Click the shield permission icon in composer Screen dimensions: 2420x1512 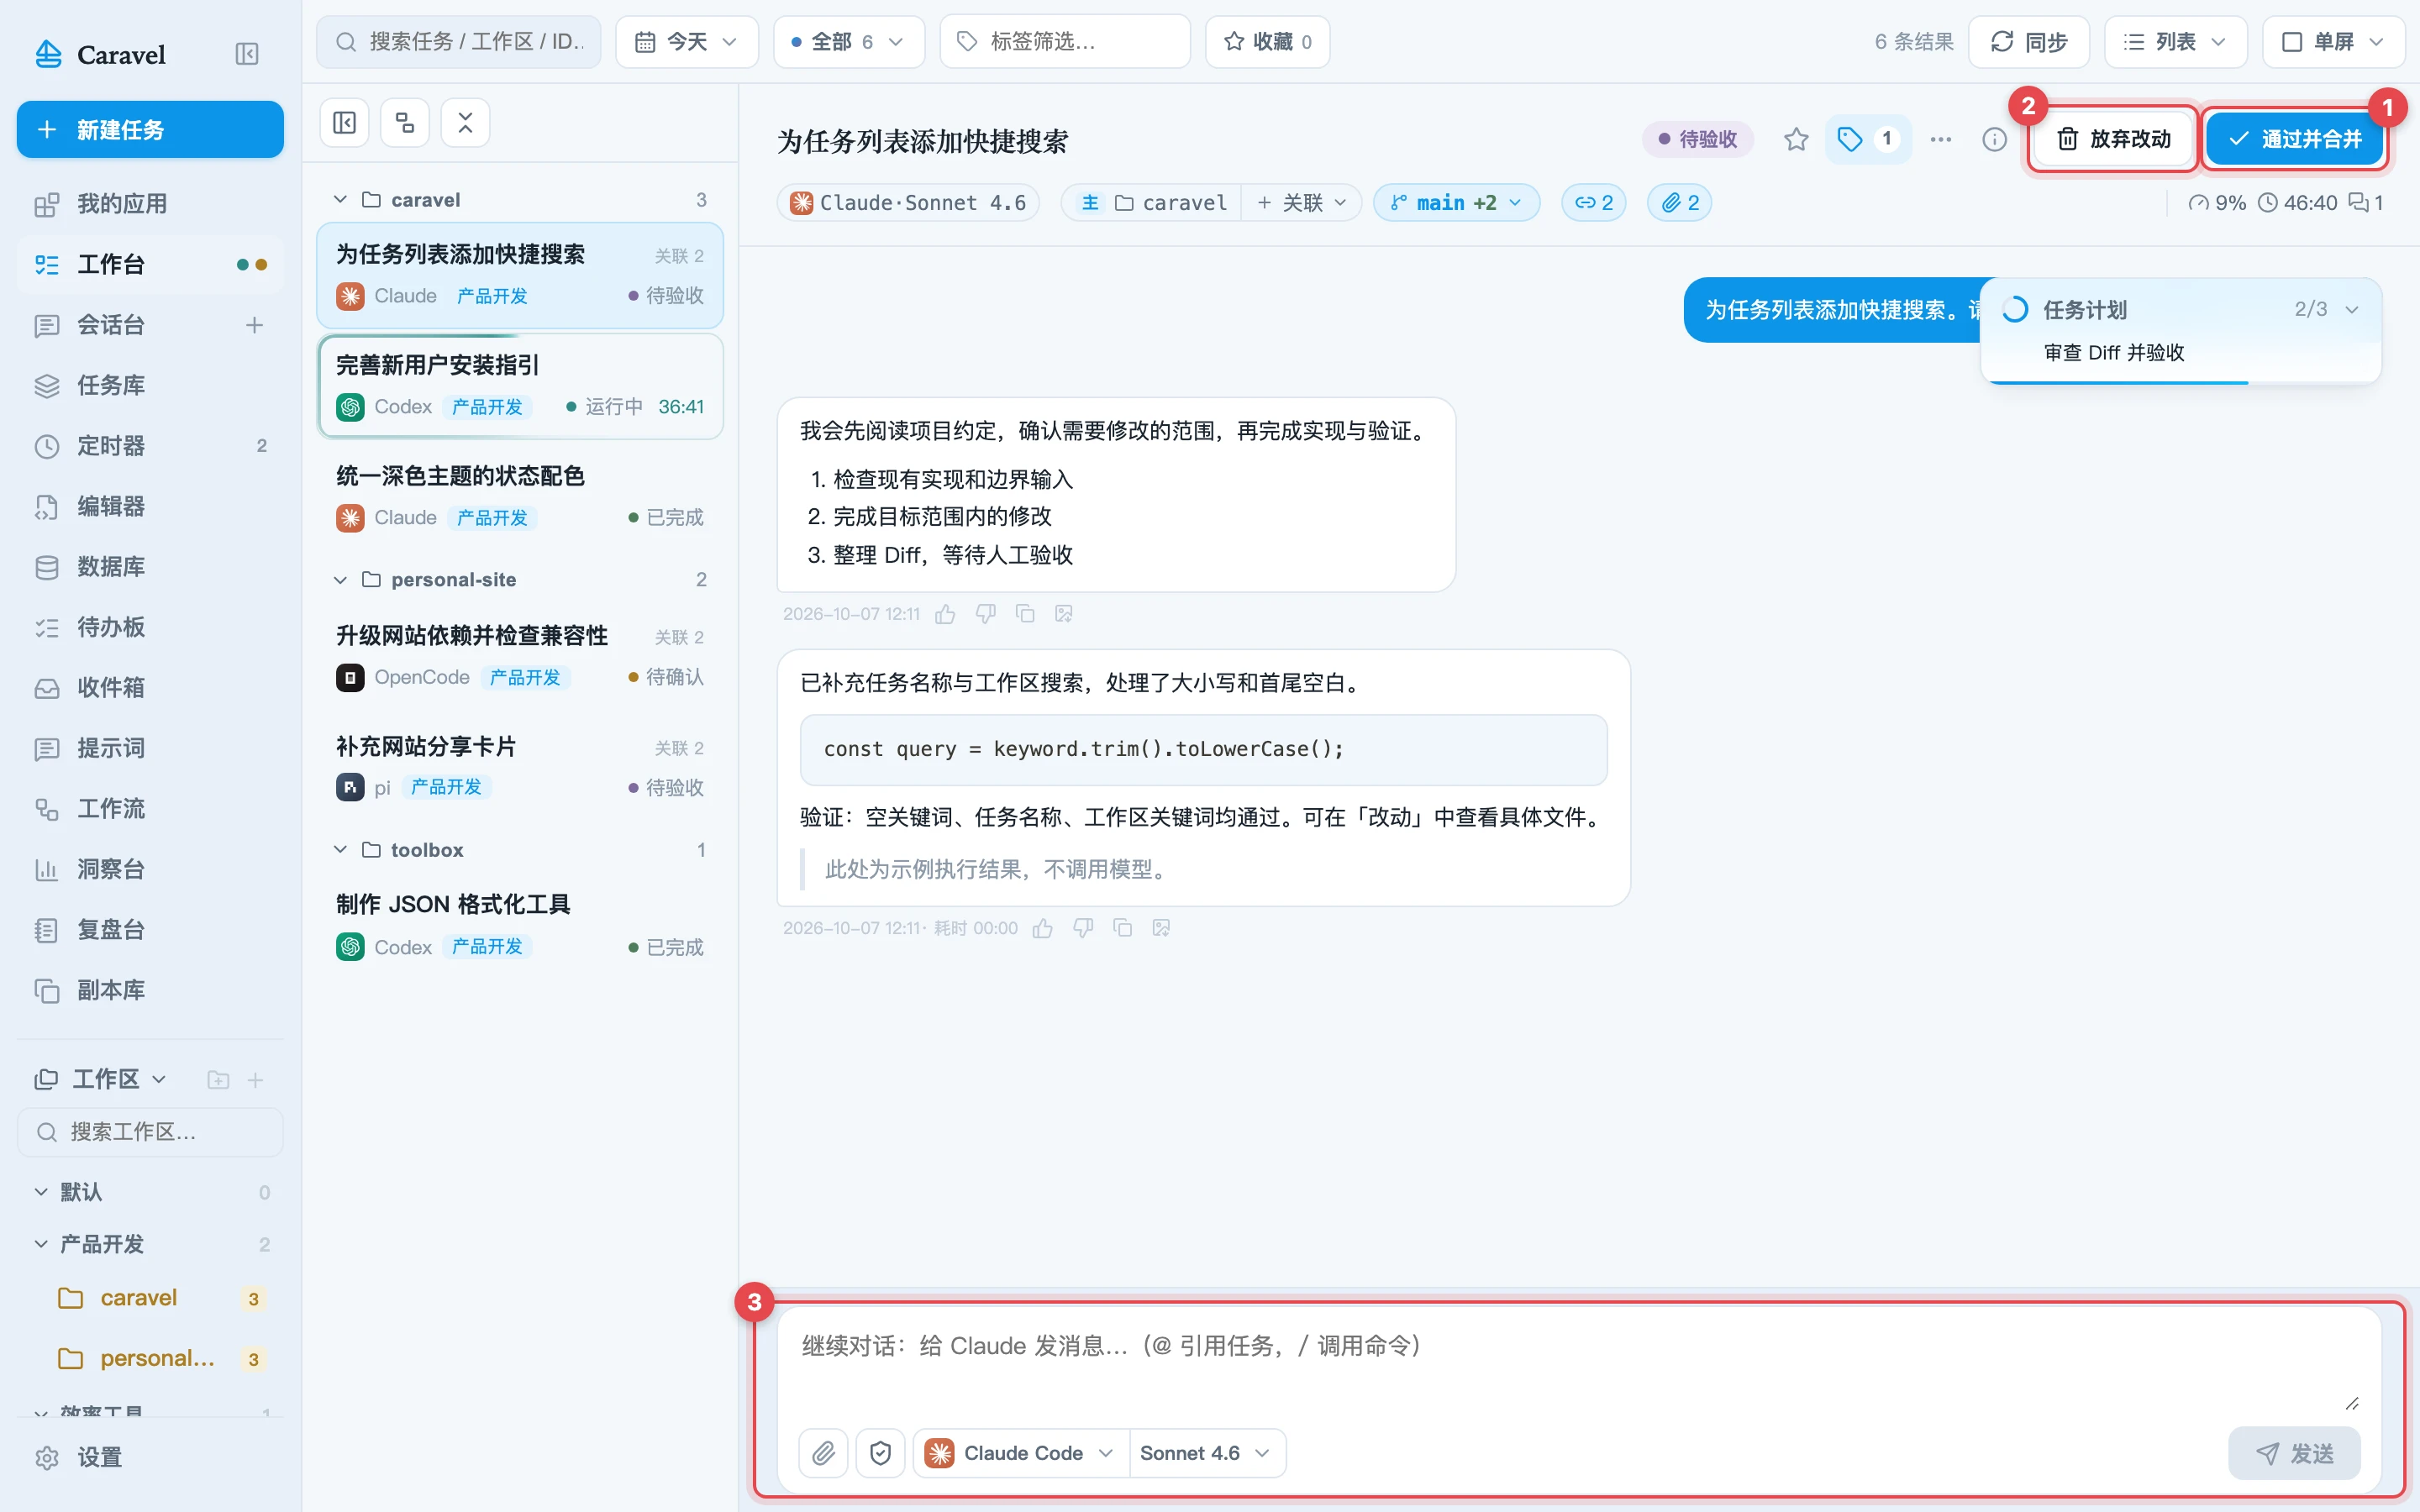(880, 1453)
